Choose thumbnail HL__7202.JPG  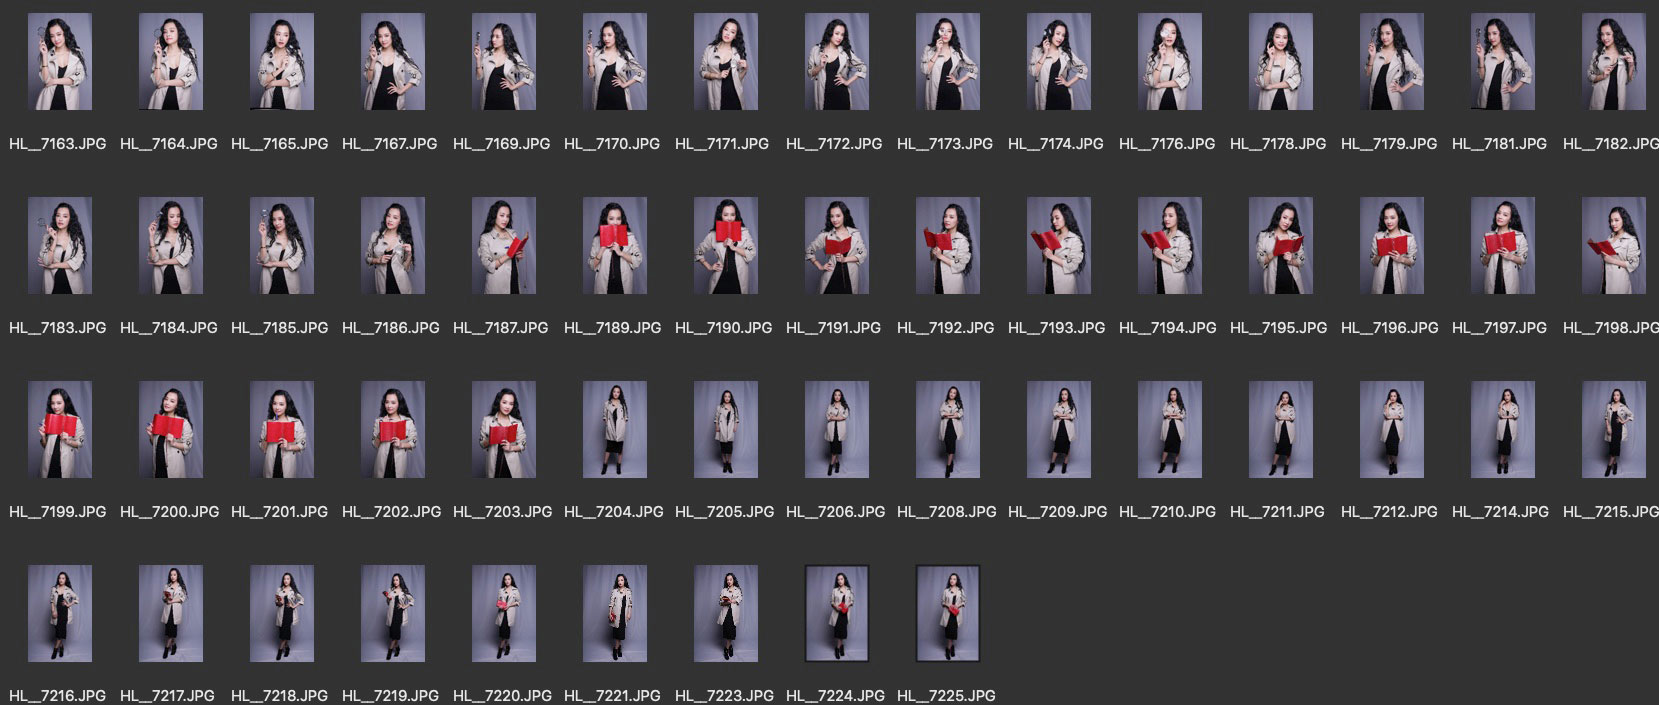[392, 430]
